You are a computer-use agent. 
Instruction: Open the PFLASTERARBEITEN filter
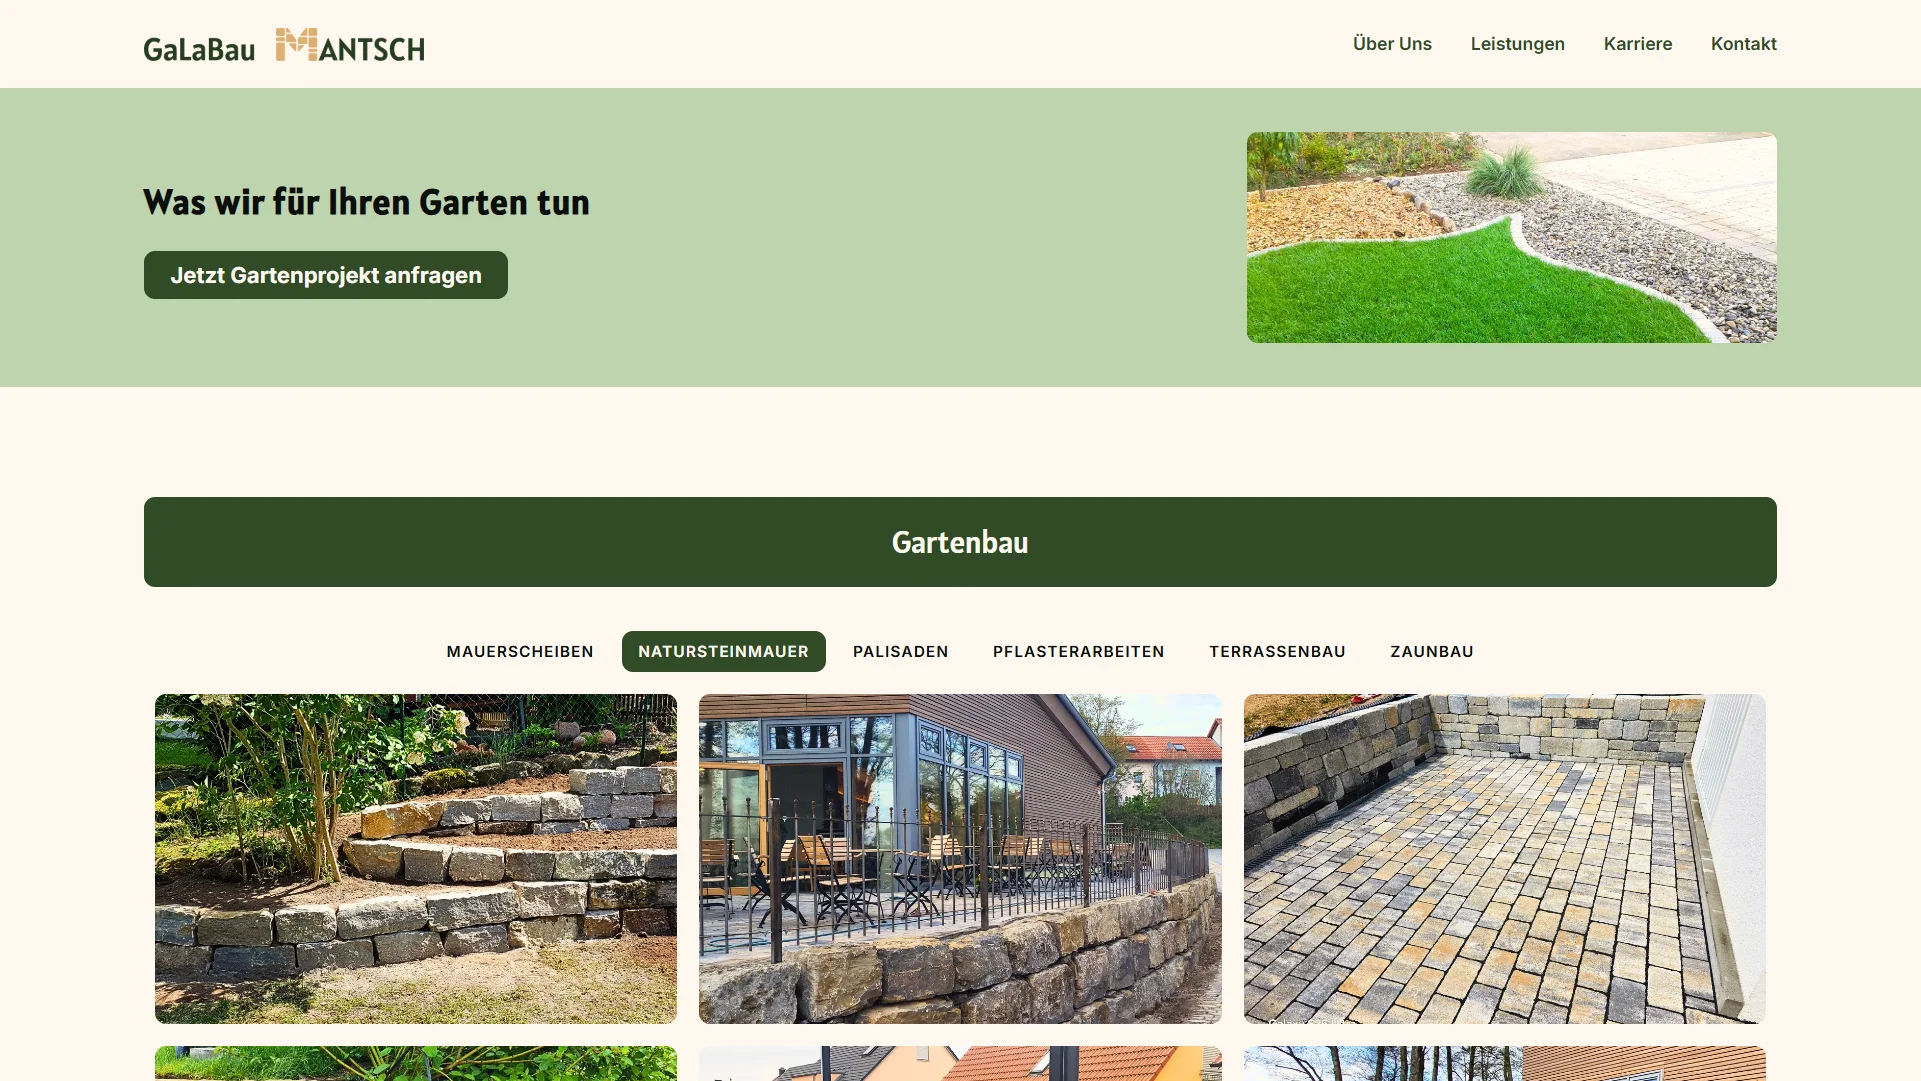point(1078,651)
